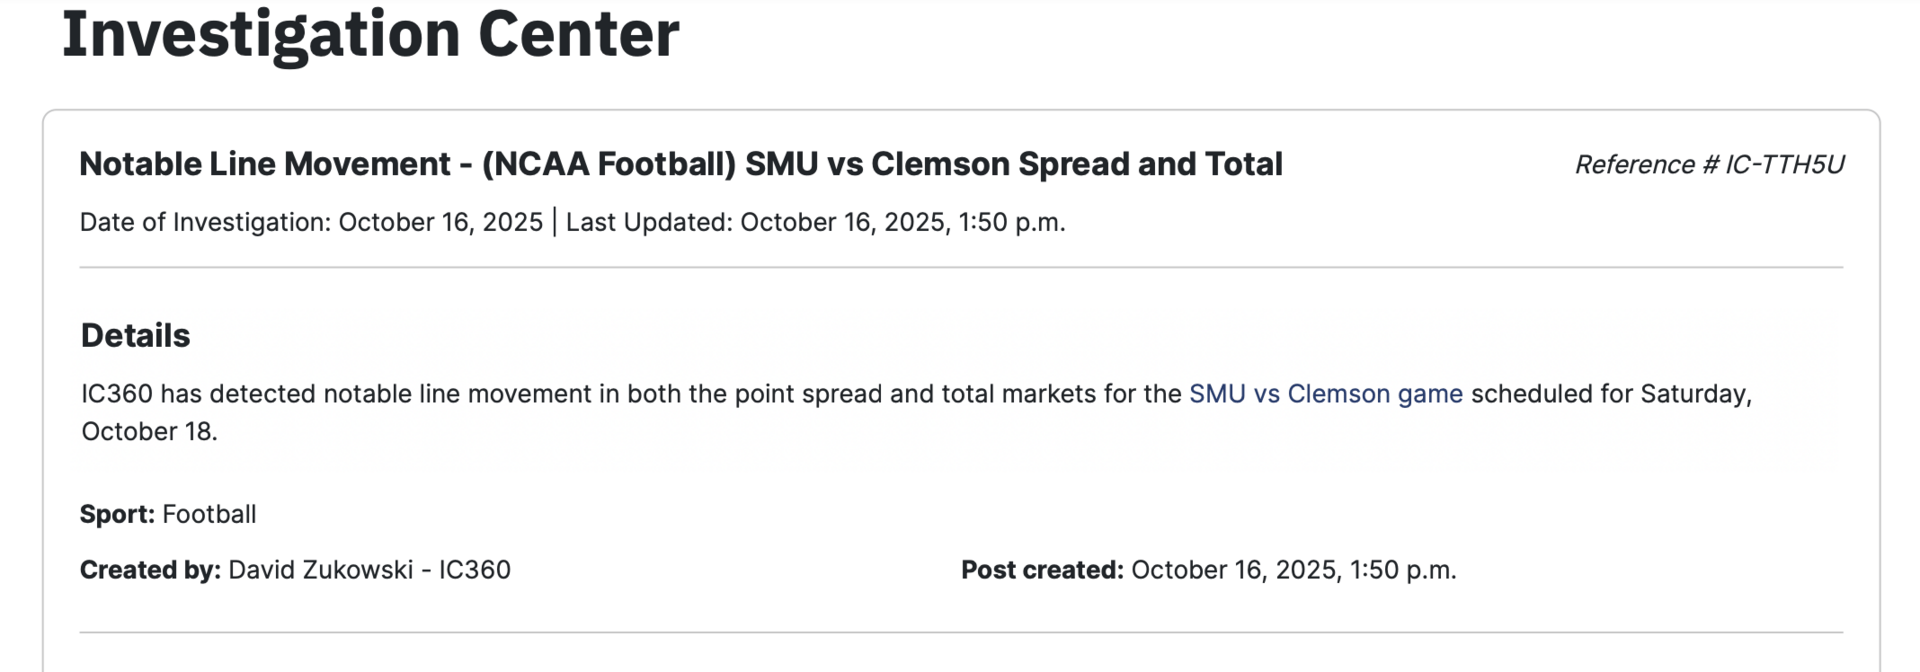Click the October 18. text in details
Image resolution: width=1920 pixels, height=672 pixels.
pos(149,431)
